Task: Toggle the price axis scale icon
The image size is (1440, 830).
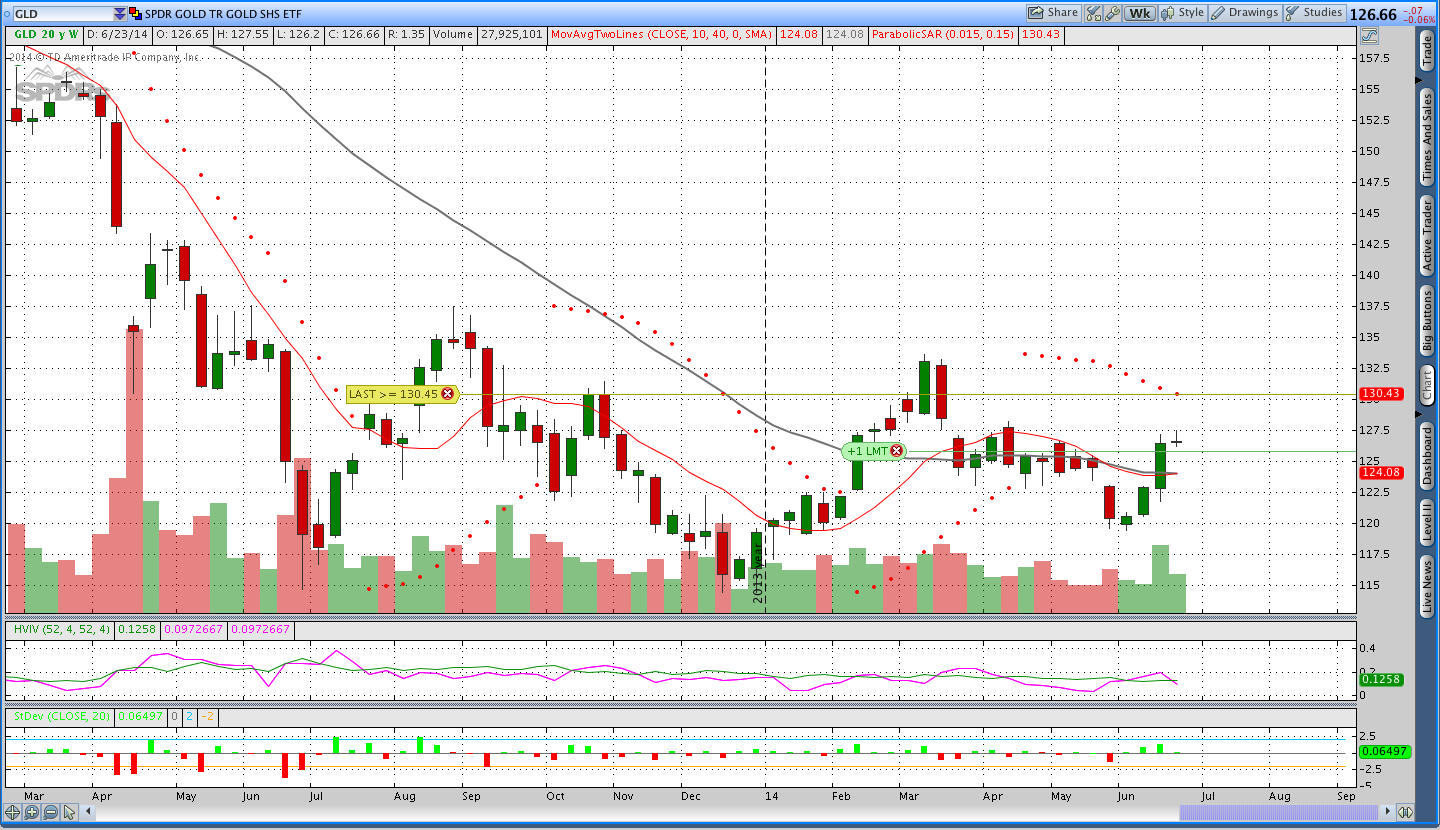Action: coord(1369,35)
